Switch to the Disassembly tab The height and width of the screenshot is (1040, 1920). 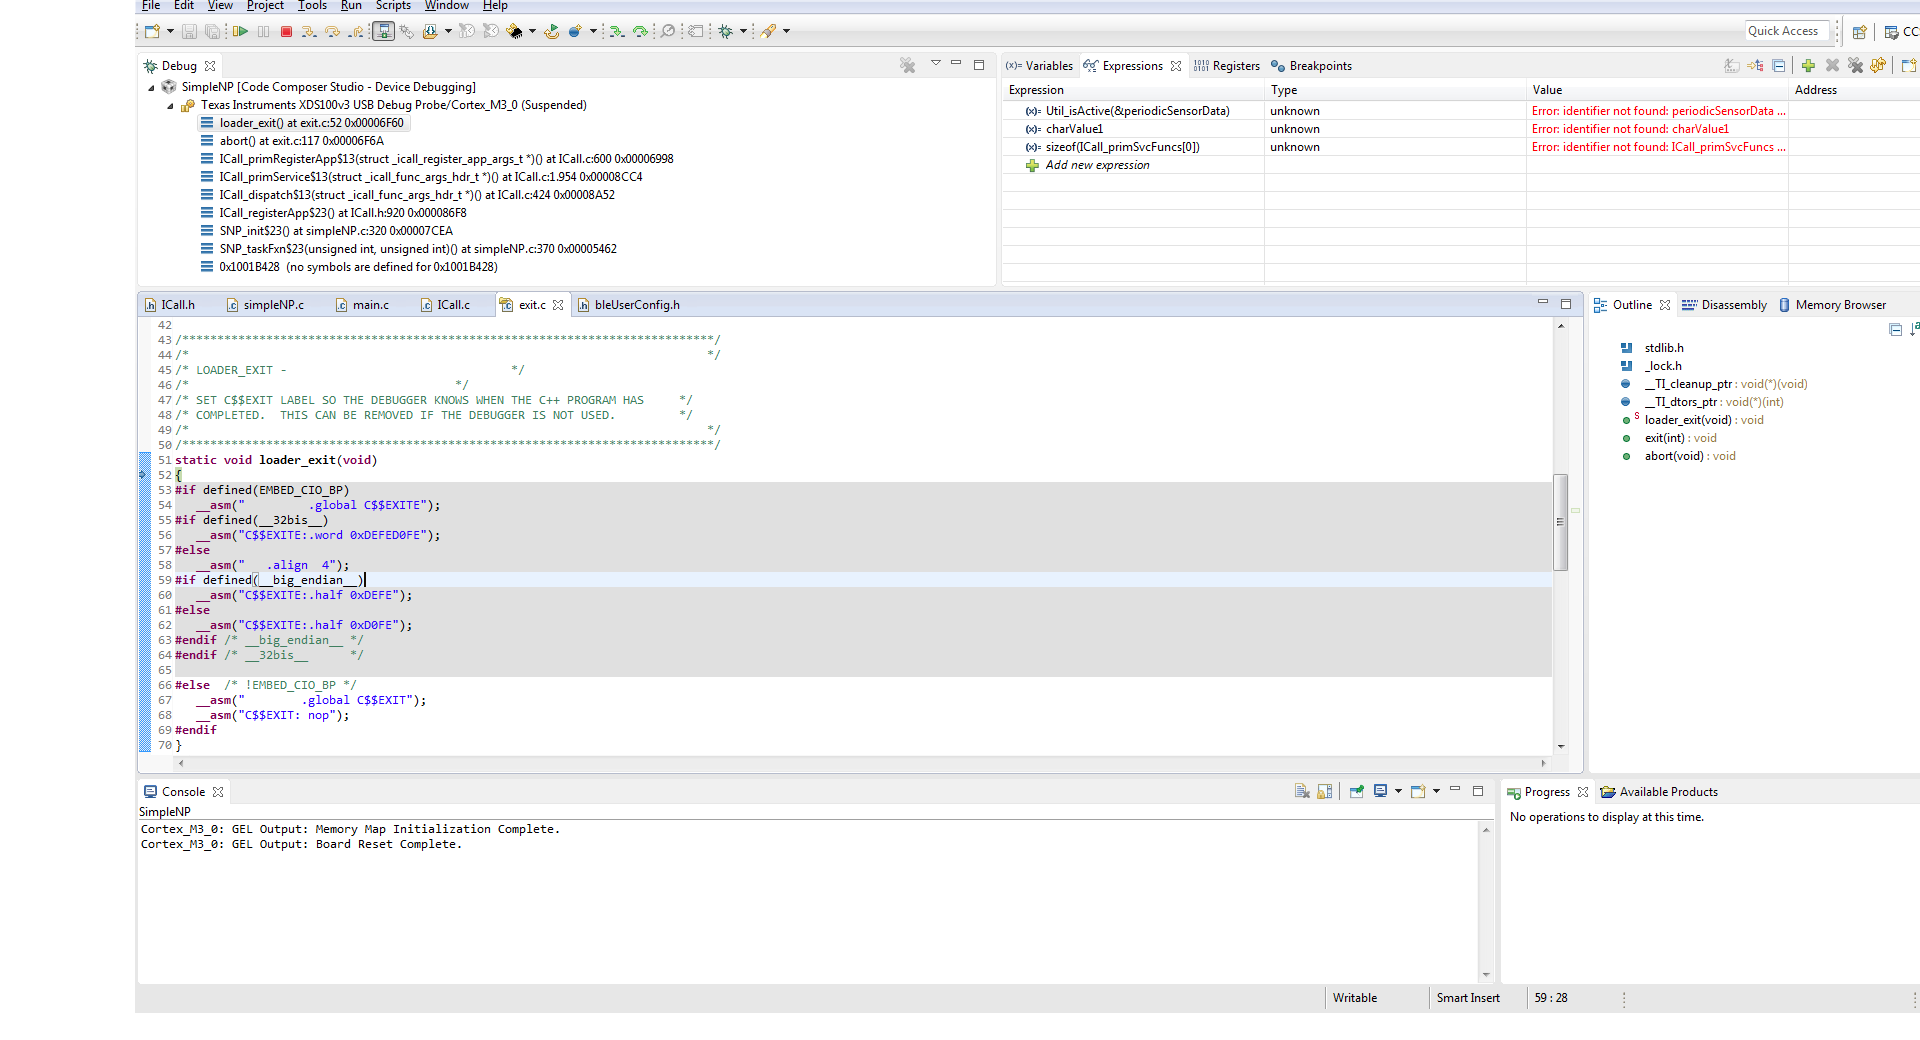[1725, 305]
